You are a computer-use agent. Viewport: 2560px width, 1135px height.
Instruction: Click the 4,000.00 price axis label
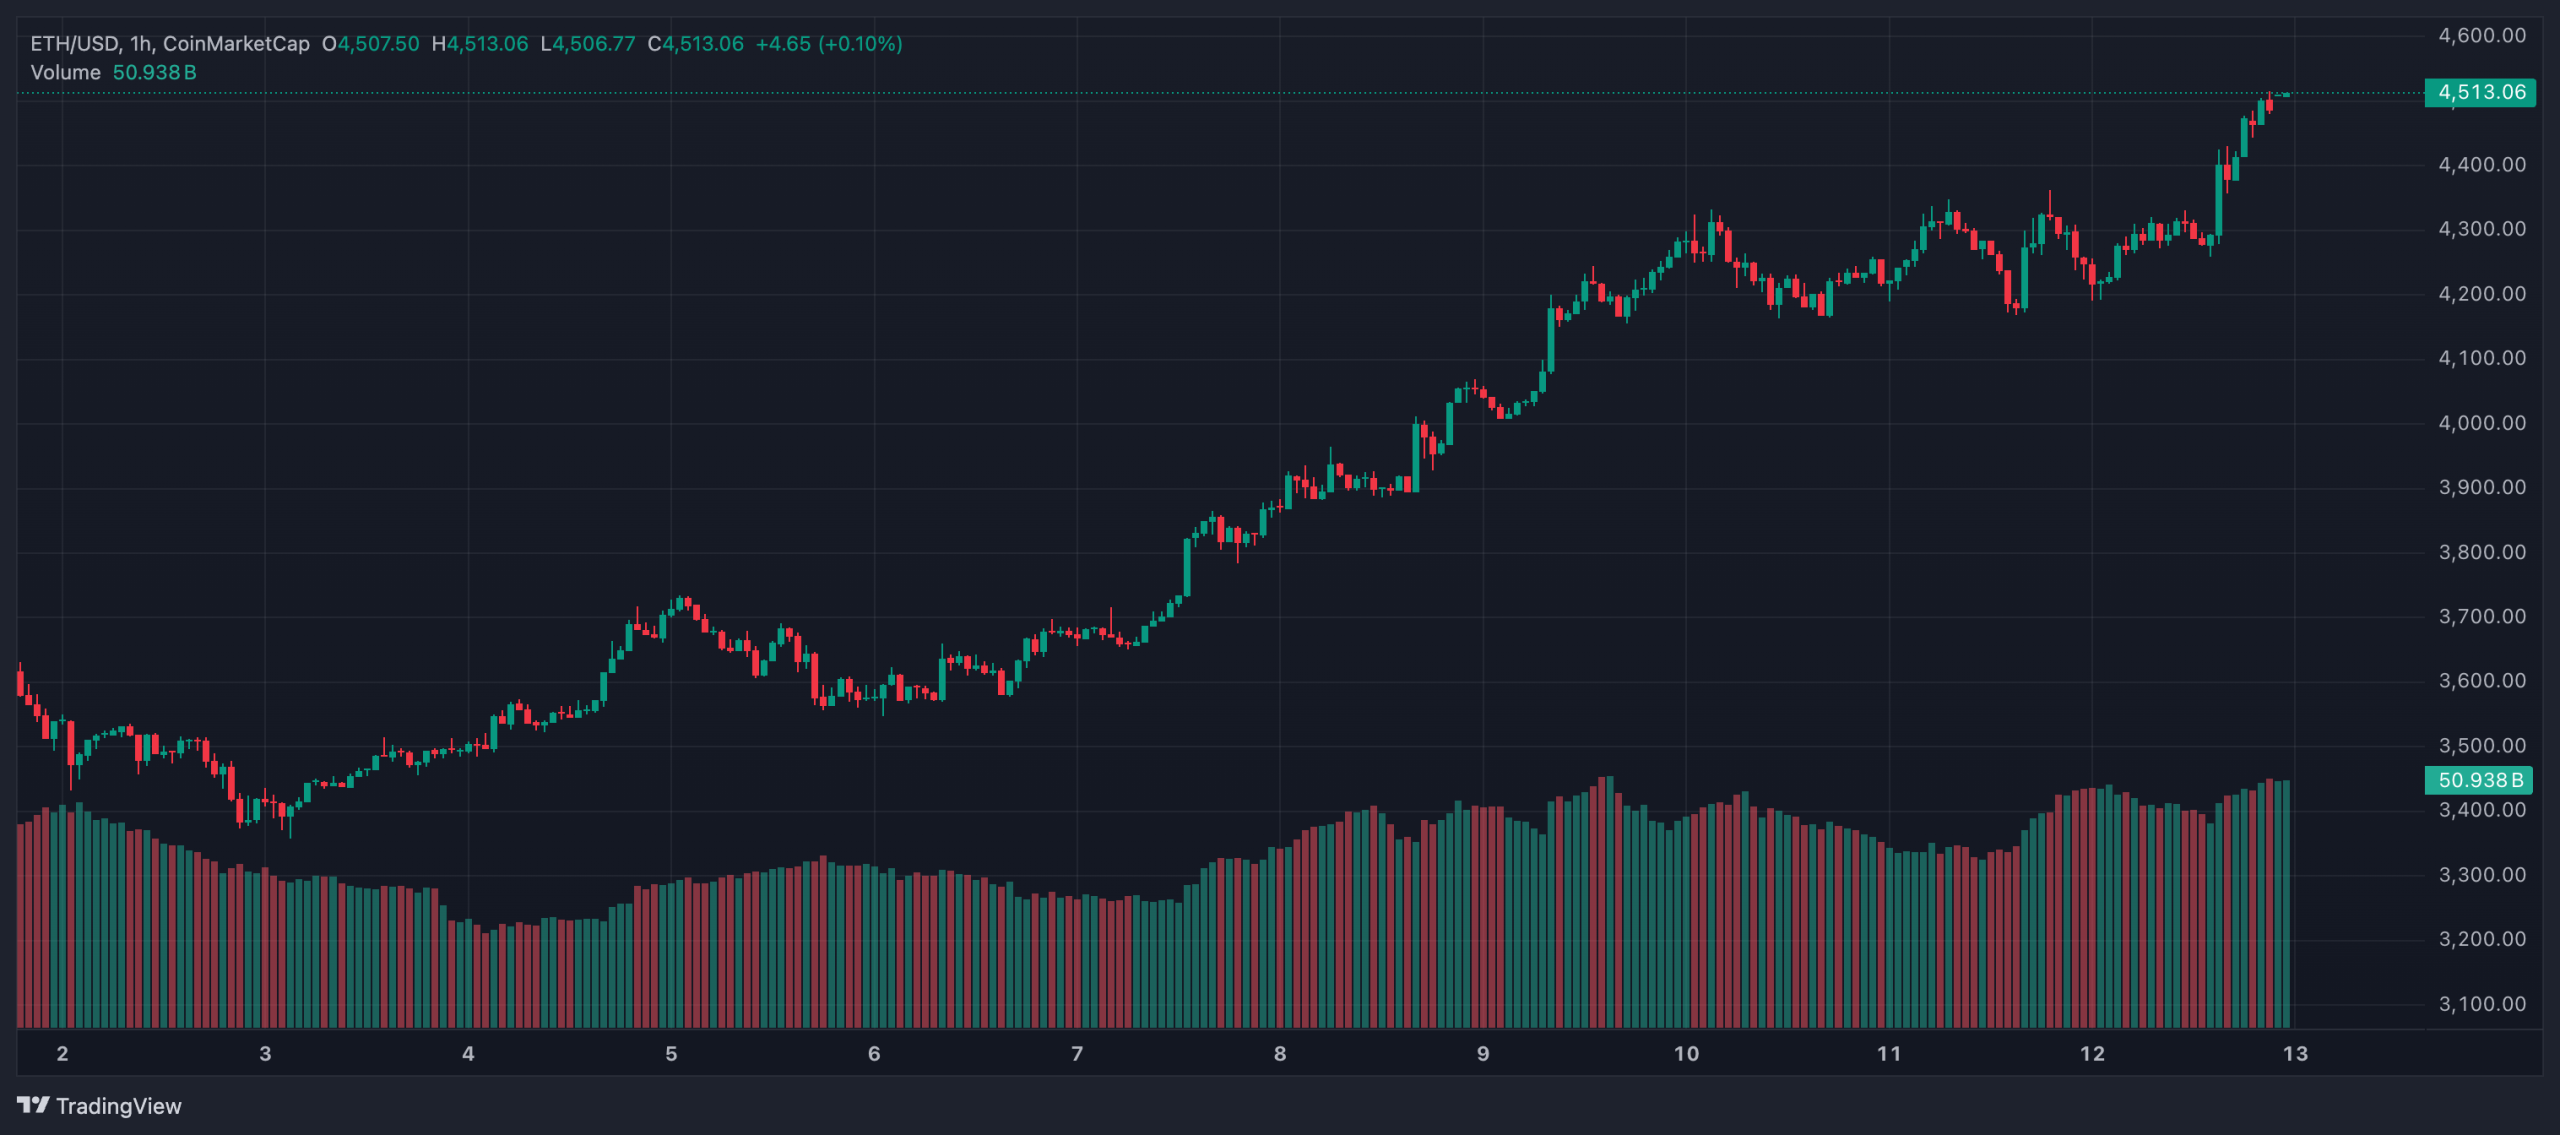[x=2482, y=423]
